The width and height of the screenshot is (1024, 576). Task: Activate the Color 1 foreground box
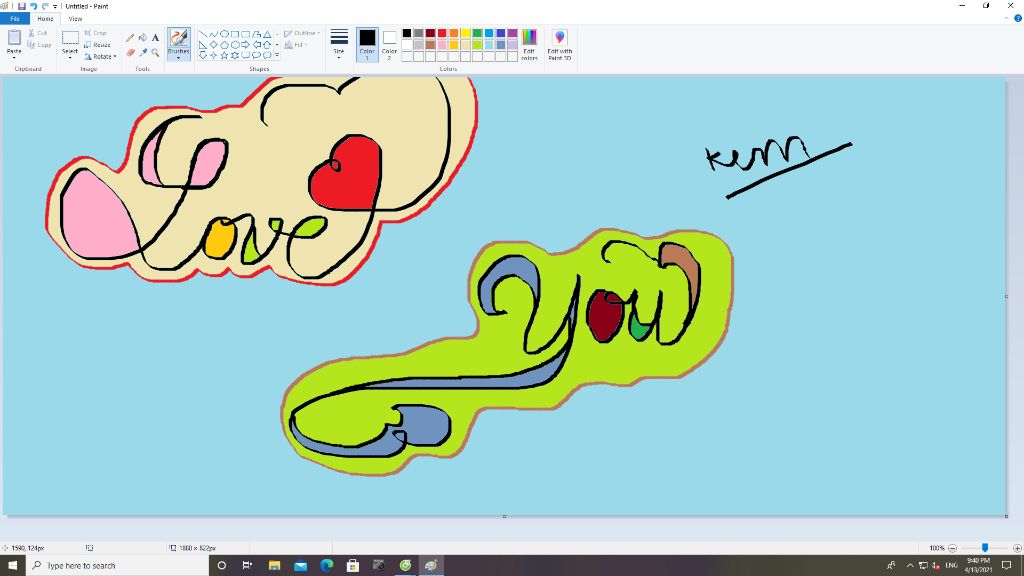[367, 44]
